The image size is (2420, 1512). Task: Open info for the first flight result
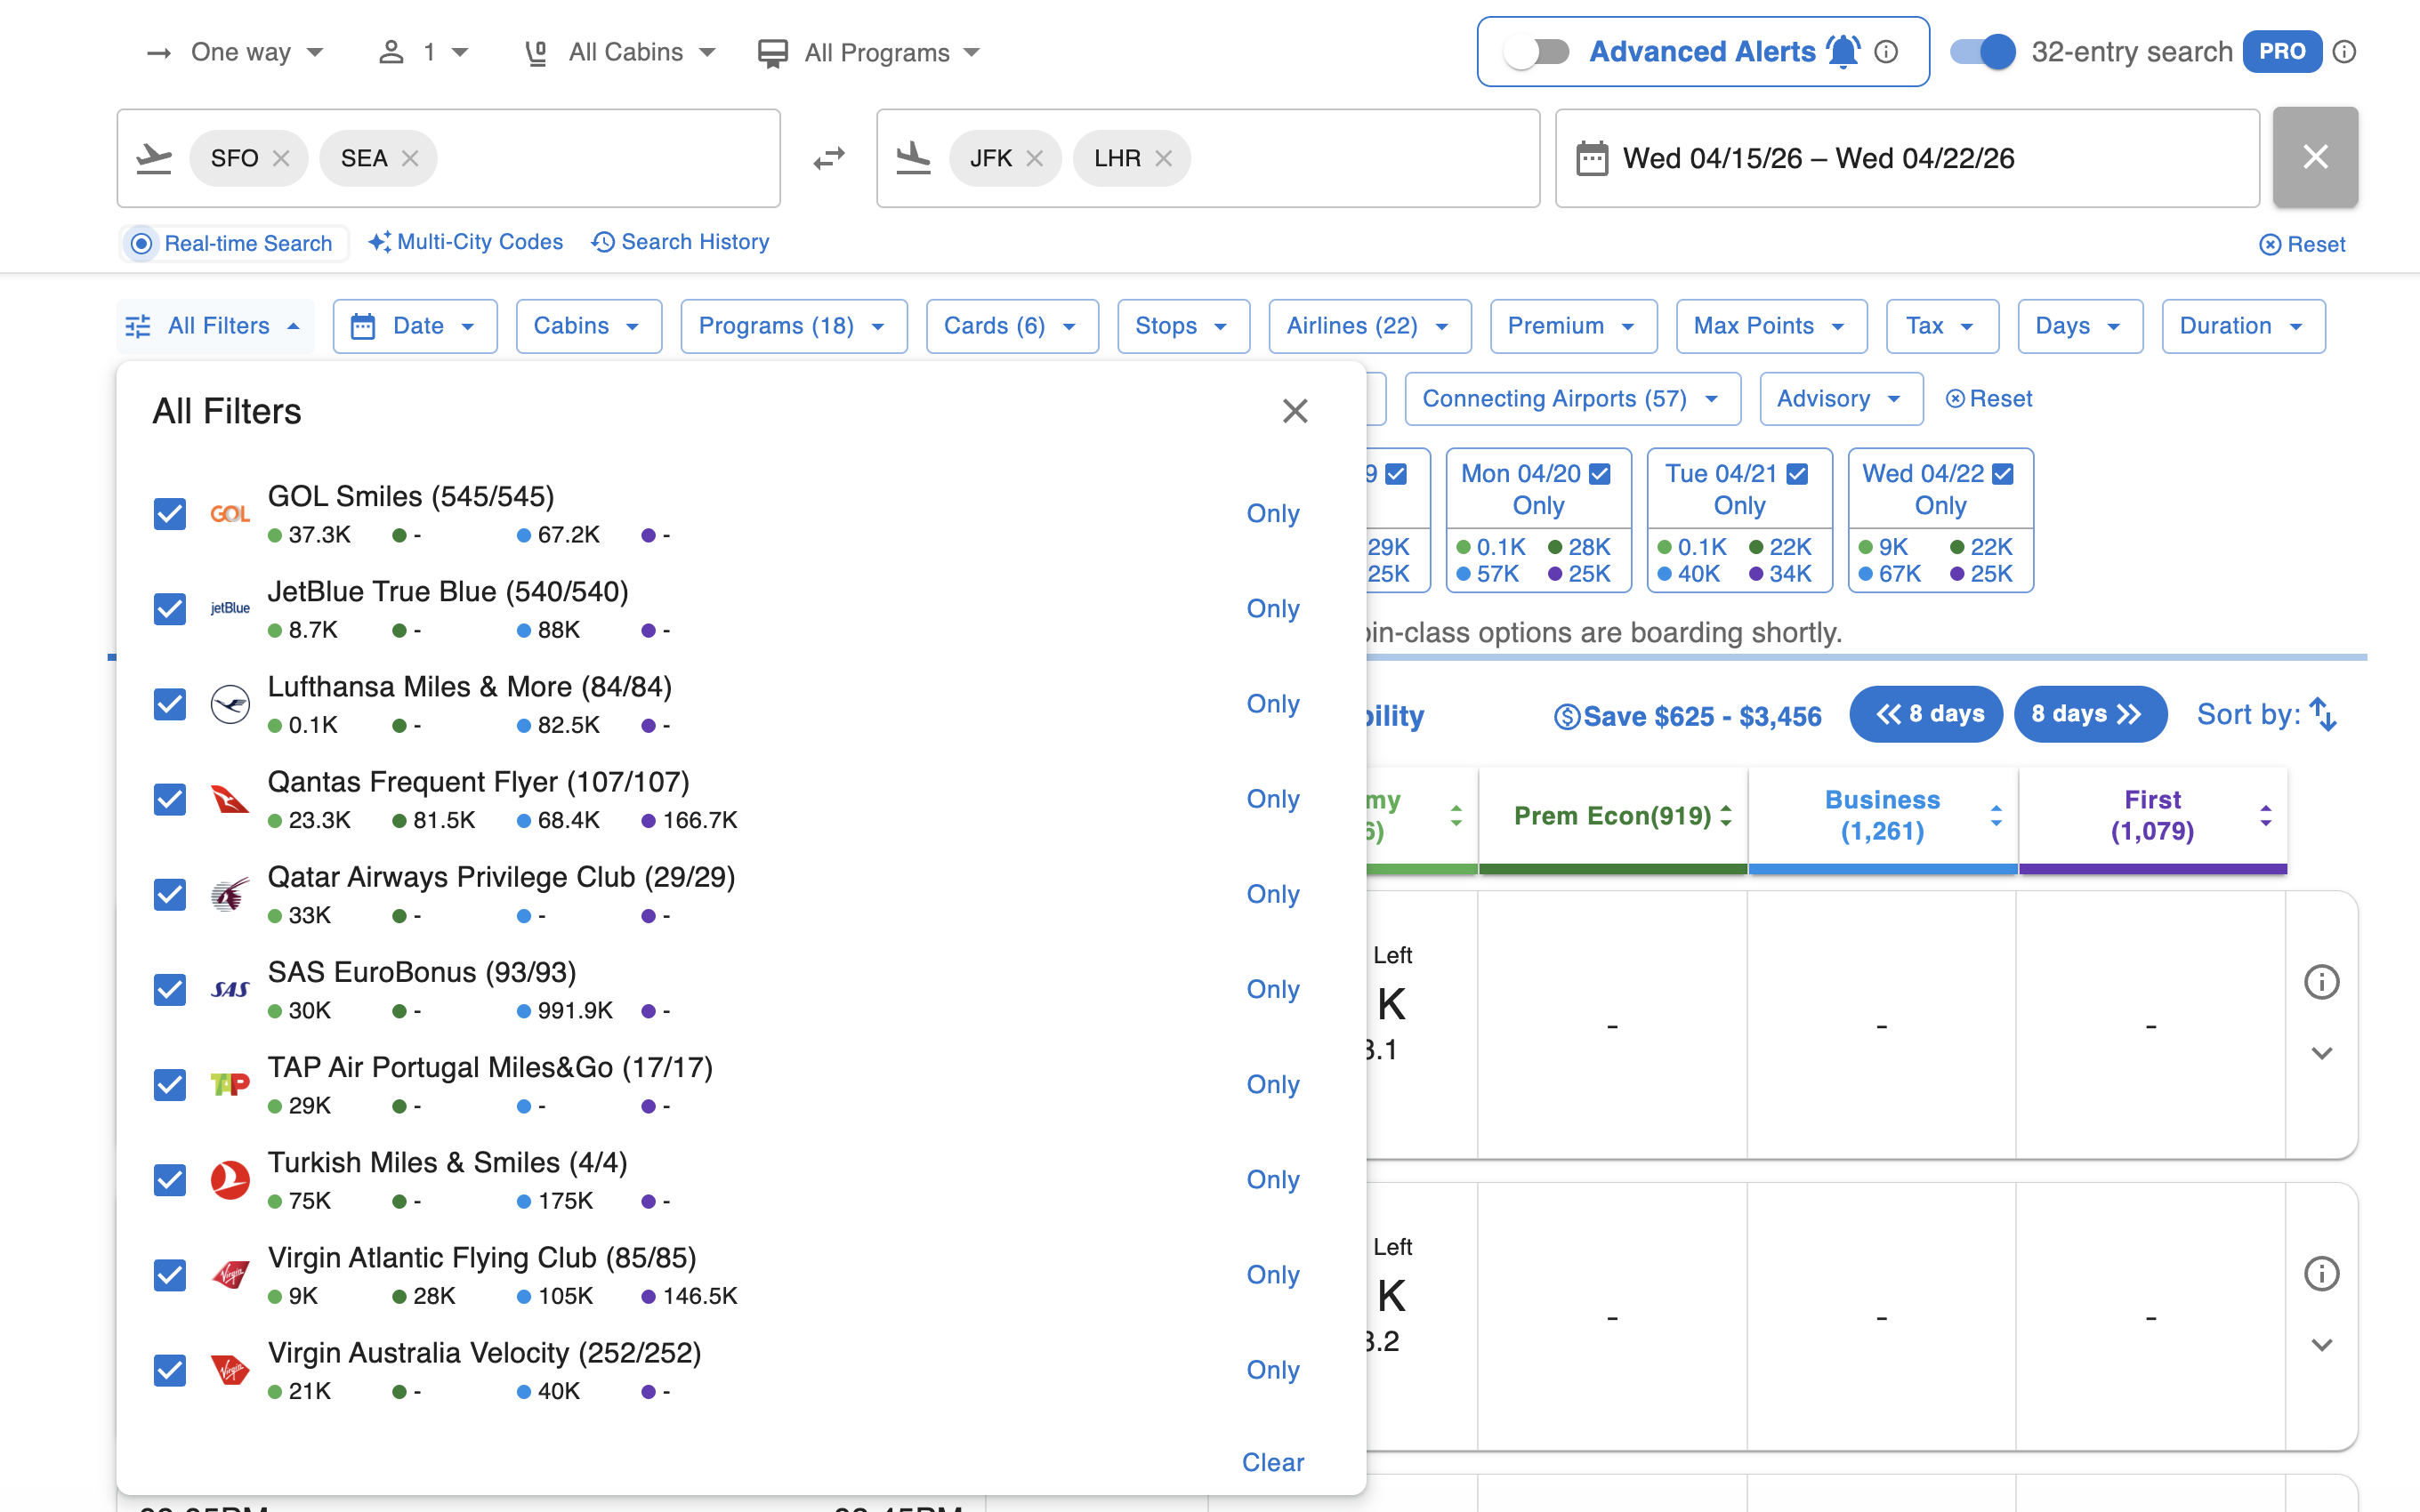(x=2321, y=982)
